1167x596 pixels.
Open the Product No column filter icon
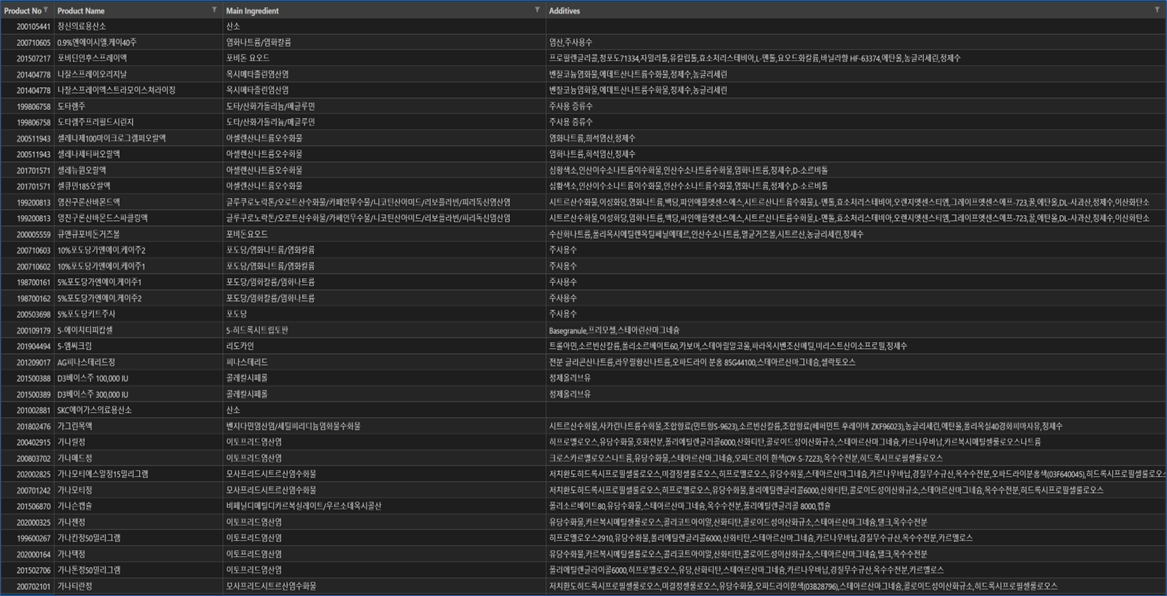(x=47, y=9)
